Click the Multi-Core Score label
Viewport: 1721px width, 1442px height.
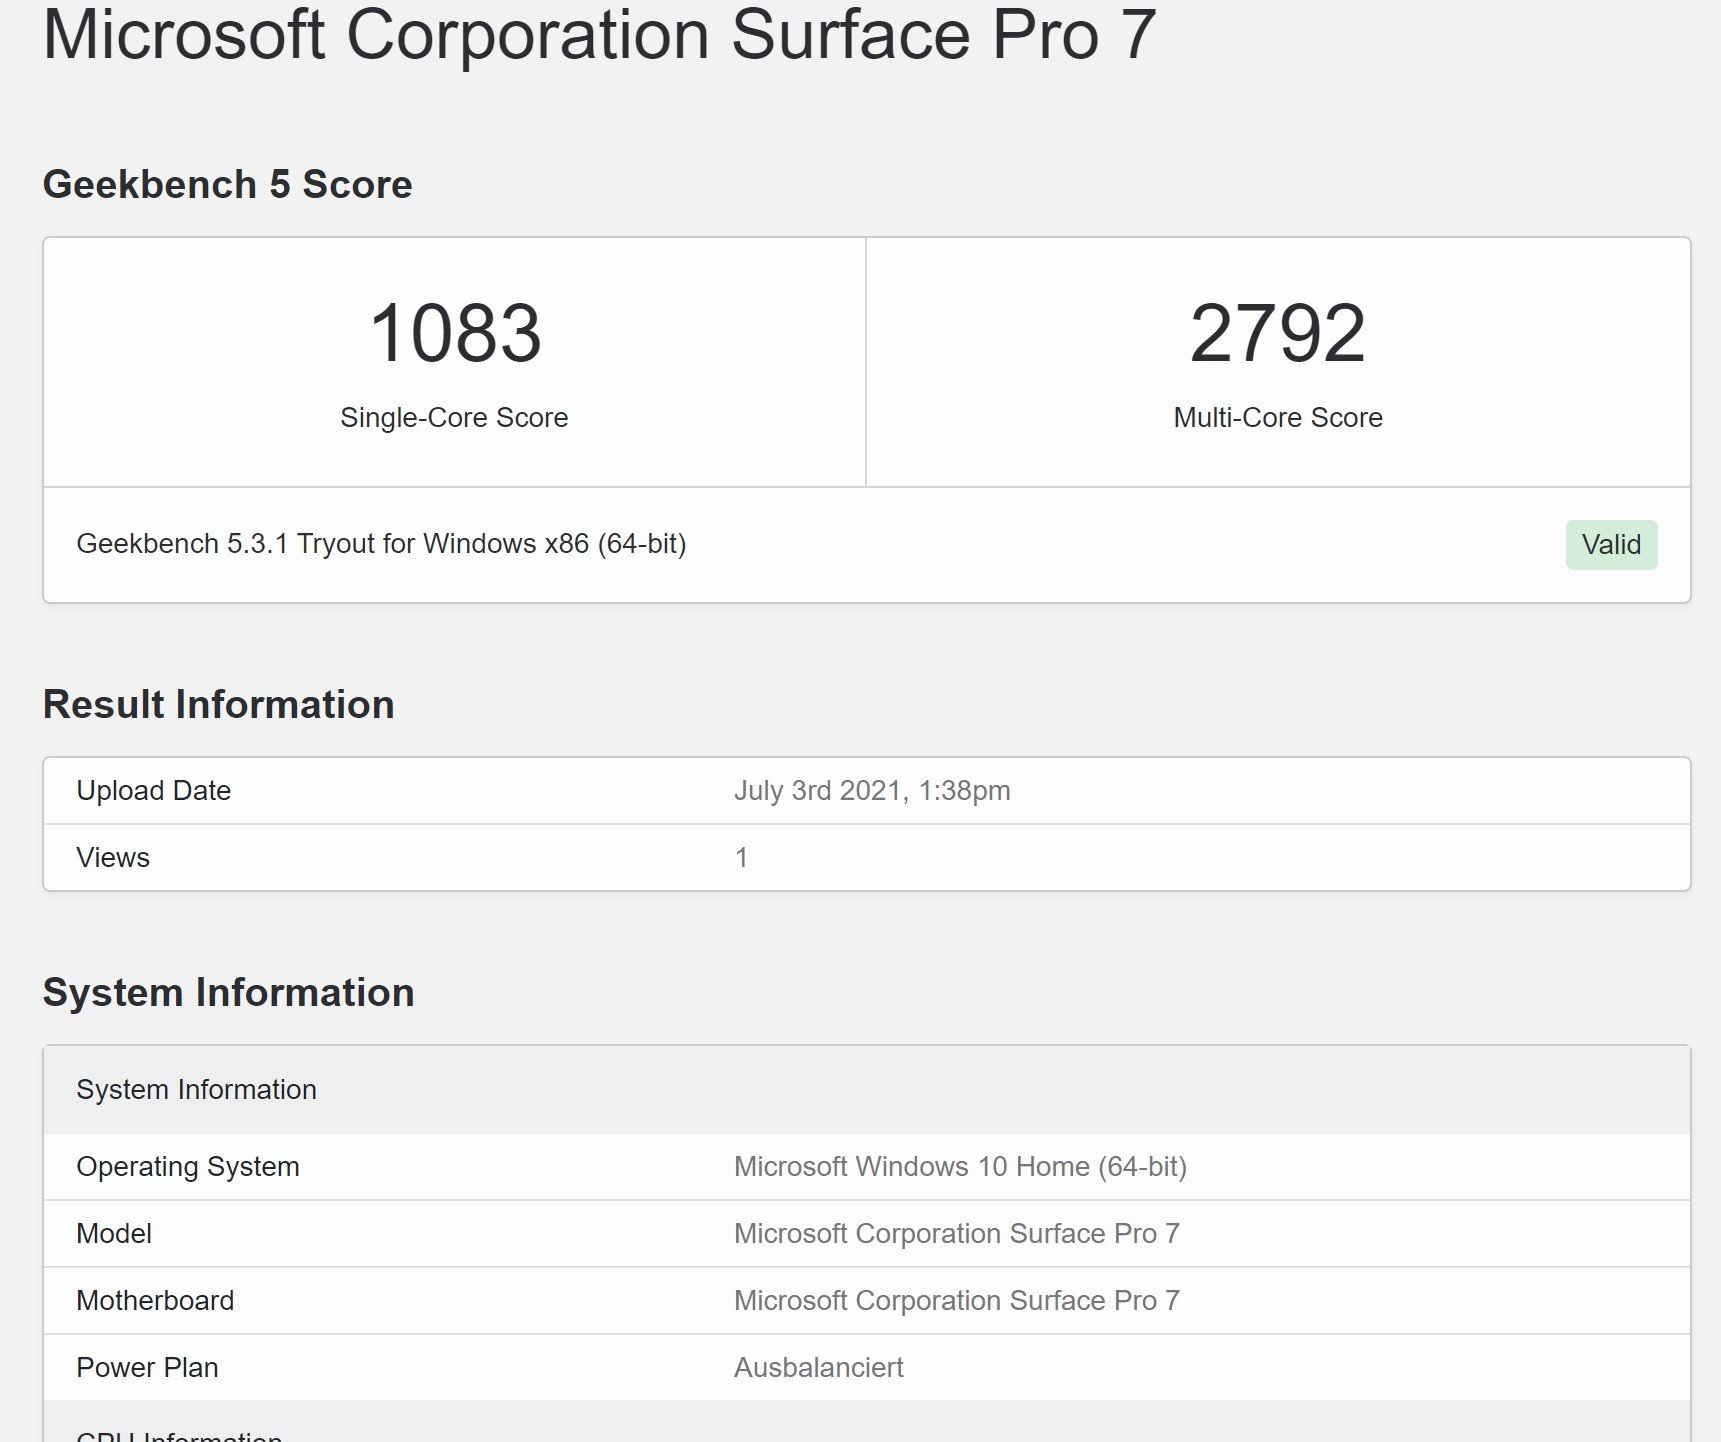click(x=1278, y=417)
